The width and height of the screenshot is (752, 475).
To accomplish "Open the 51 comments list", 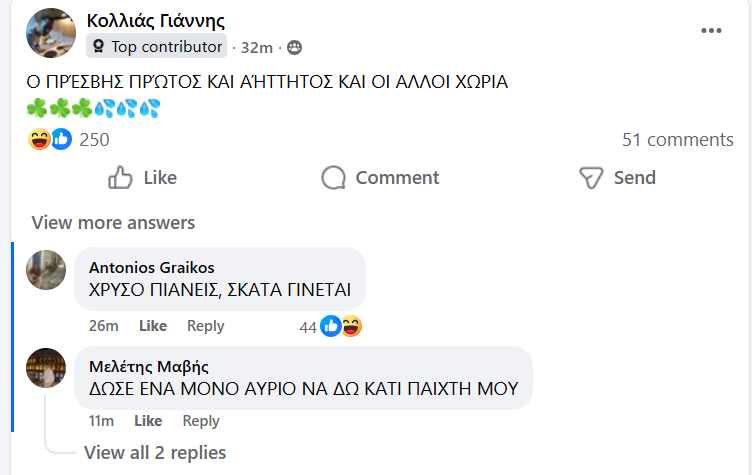I will [677, 140].
